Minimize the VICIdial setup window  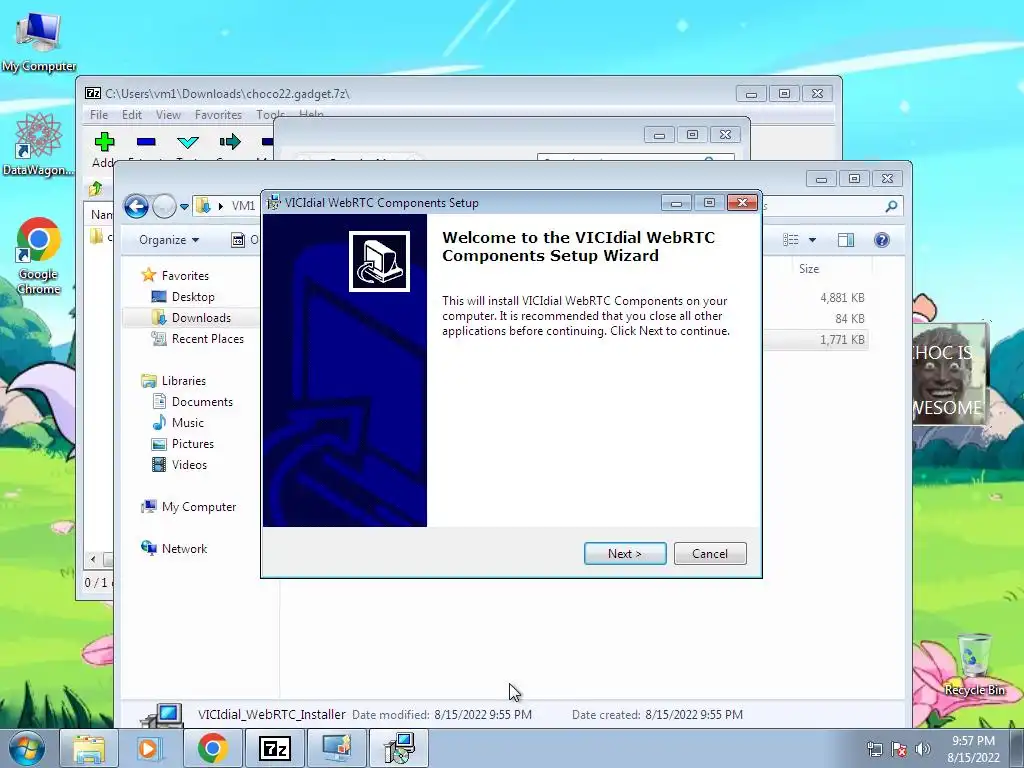coord(676,203)
